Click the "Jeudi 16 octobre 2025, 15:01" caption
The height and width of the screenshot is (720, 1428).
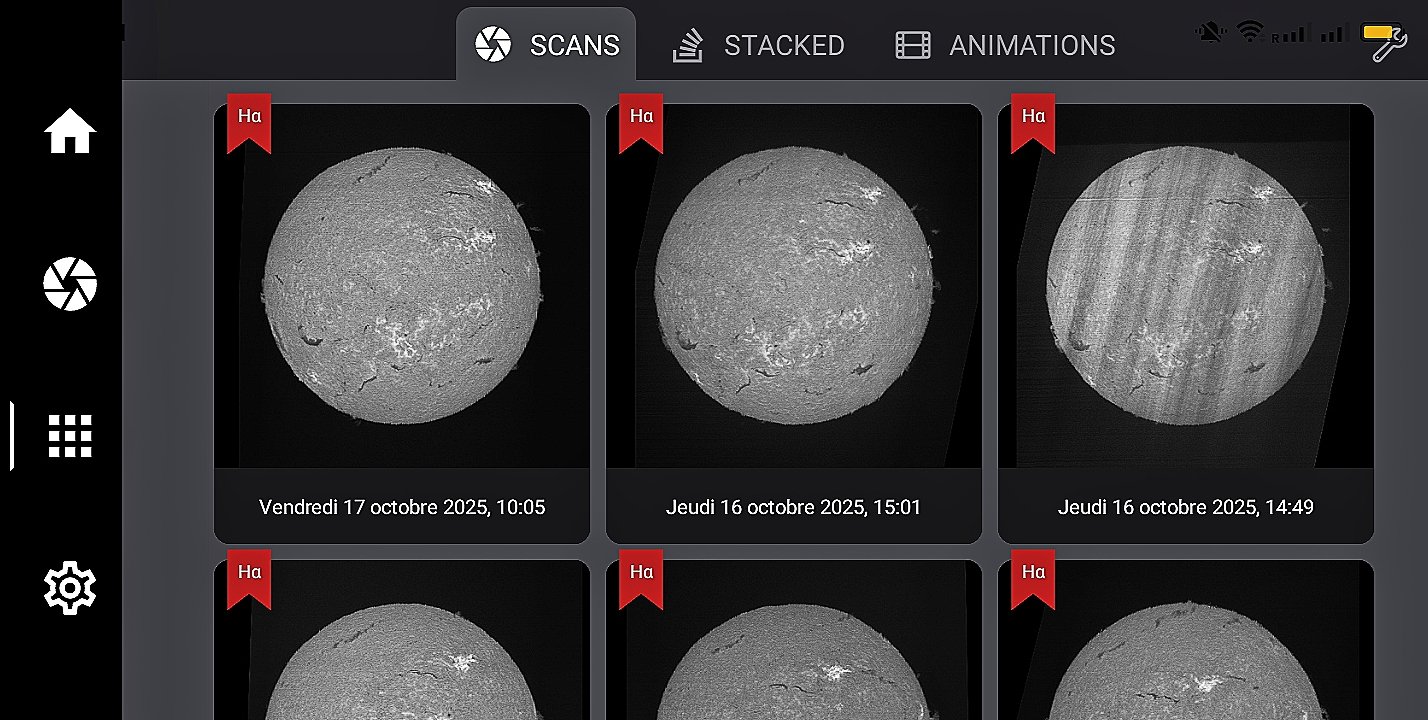click(794, 507)
